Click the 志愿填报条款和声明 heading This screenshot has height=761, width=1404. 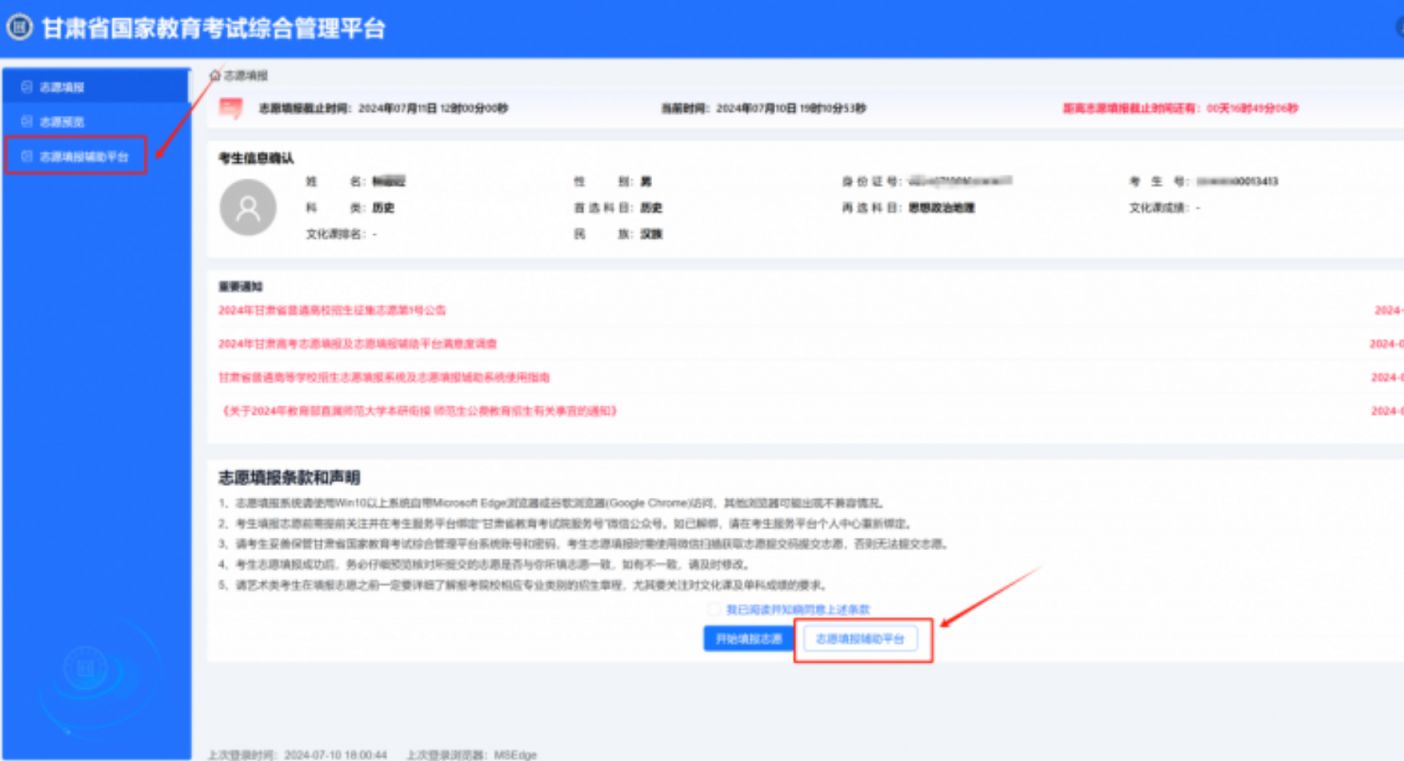[289, 478]
